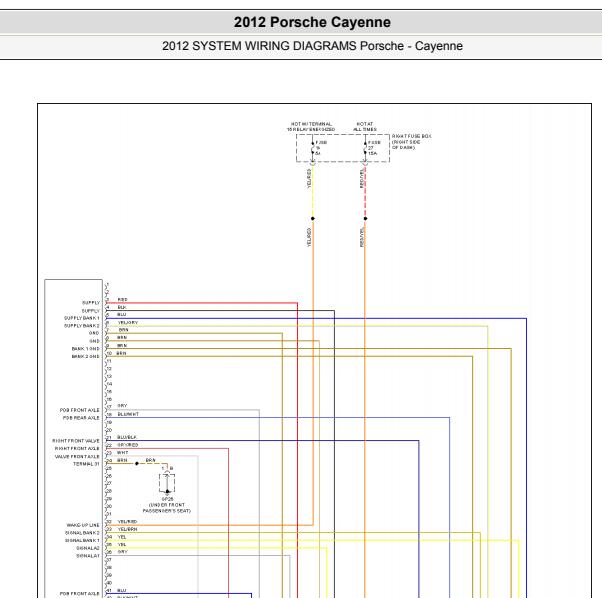Select the 'BLK' label at pin 4
Viewport: 602px width, 598px height.
[122, 307]
